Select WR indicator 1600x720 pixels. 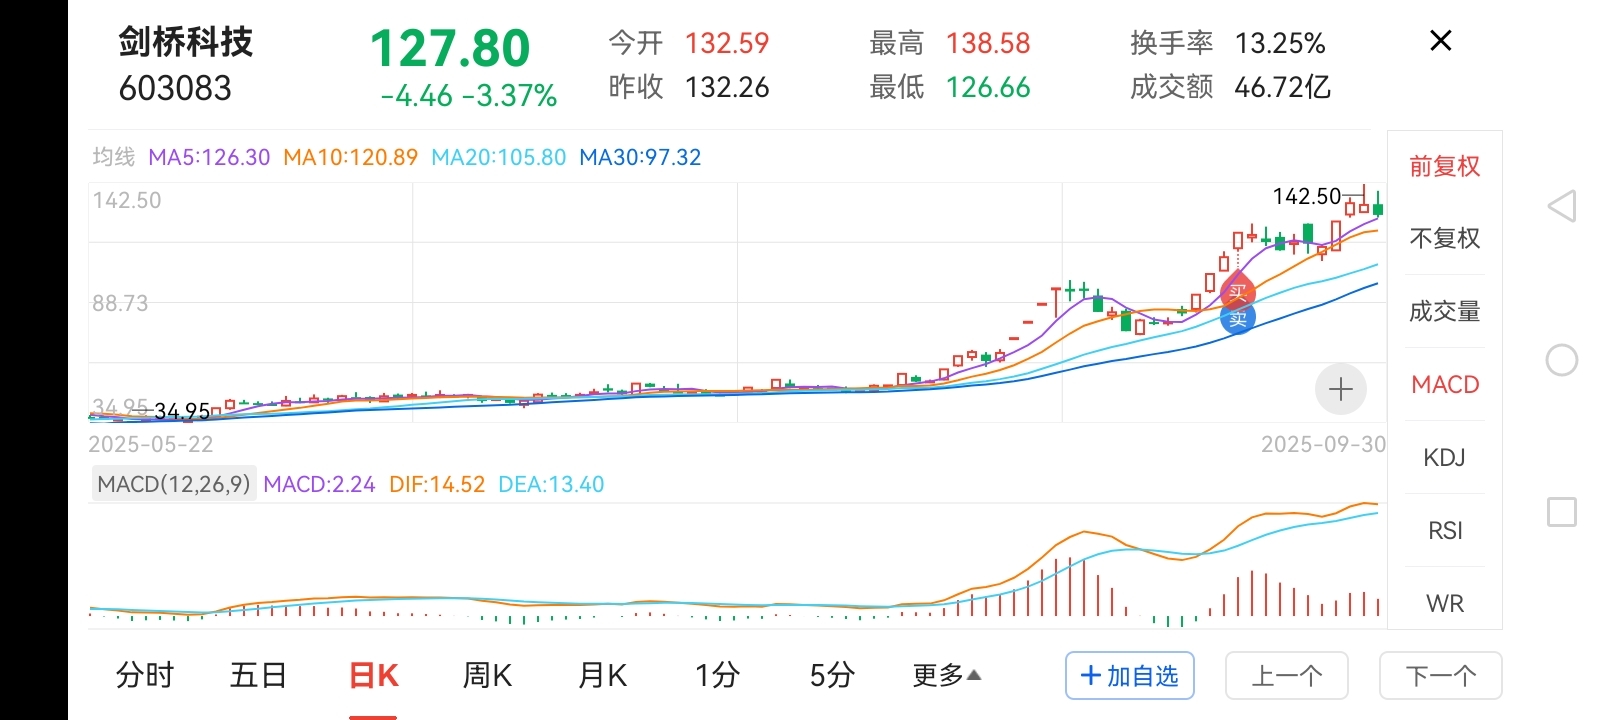coord(1444,603)
